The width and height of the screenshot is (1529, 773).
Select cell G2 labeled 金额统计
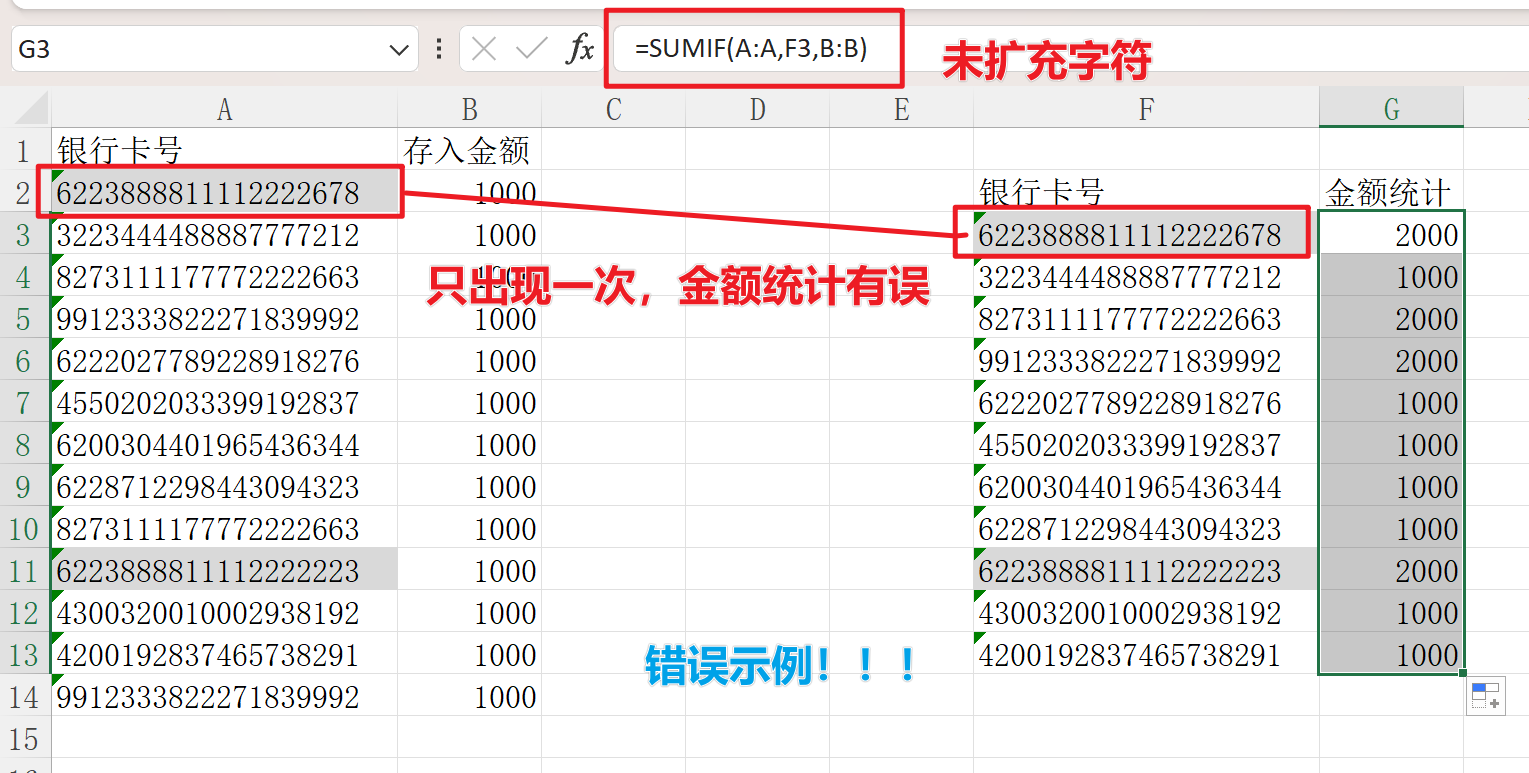coord(1391,192)
